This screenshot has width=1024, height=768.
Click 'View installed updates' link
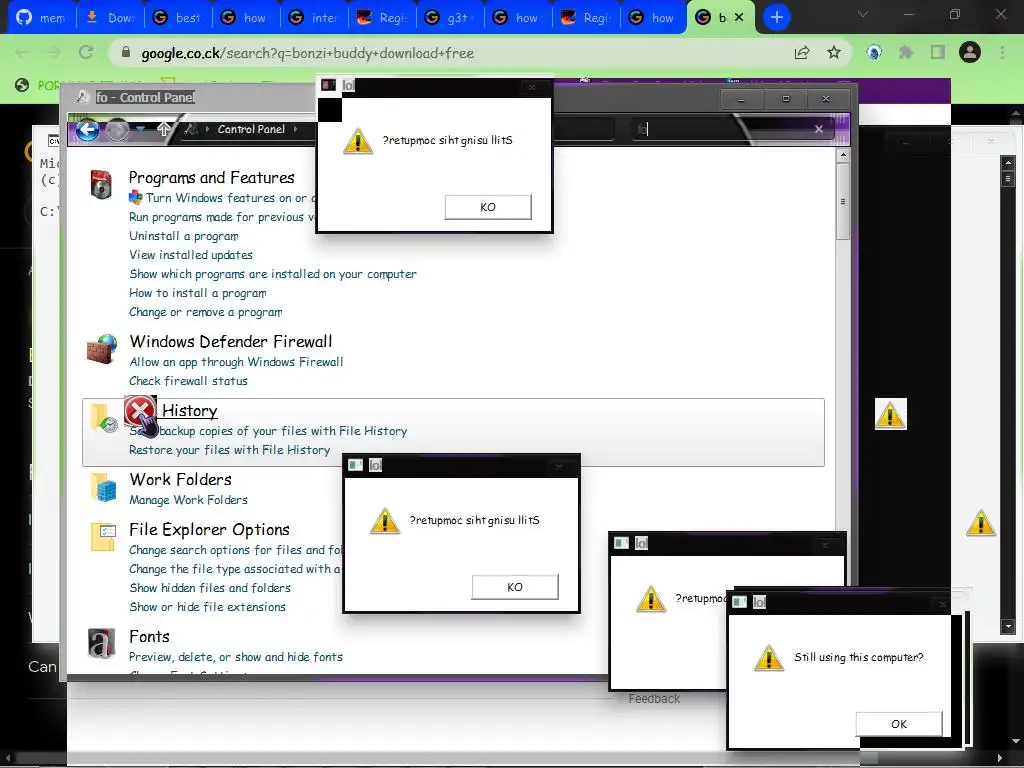(191, 255)
